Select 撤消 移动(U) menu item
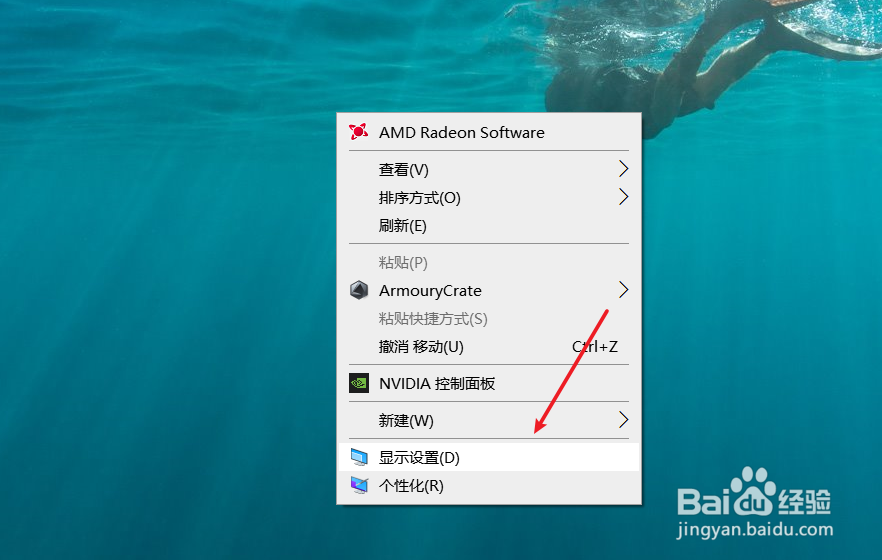This screenshot has width=882, height=560. point(488,347)
